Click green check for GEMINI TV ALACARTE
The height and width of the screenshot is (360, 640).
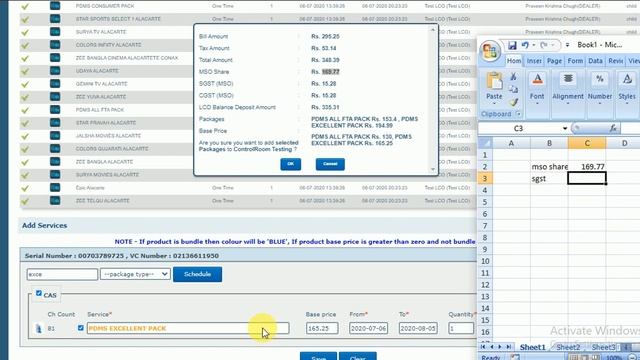coord(25,84)
